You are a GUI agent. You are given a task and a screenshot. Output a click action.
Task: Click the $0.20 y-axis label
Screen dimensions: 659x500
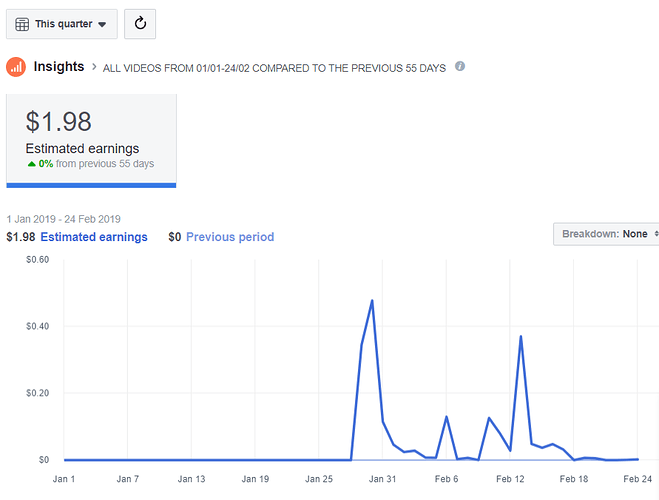pyautogui.click(x=37, y=393)
